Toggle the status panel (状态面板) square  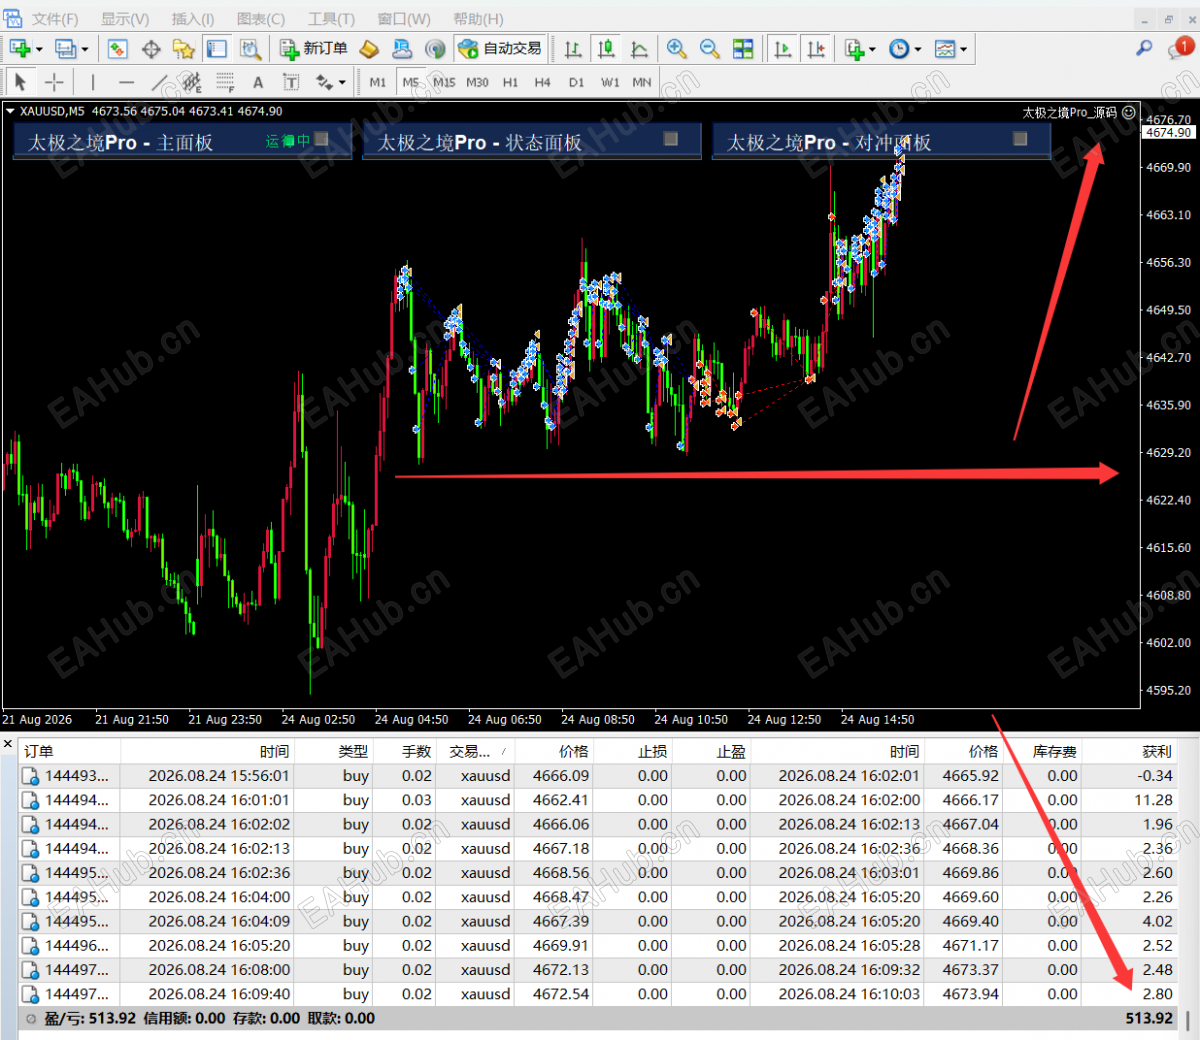(x=671, y=139)
